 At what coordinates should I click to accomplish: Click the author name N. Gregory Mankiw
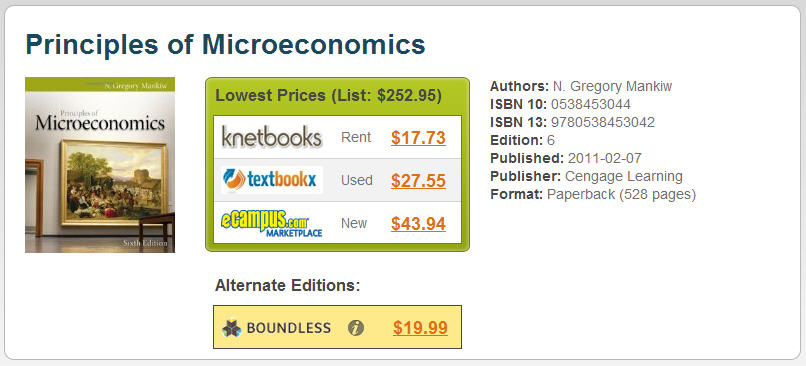612,86
